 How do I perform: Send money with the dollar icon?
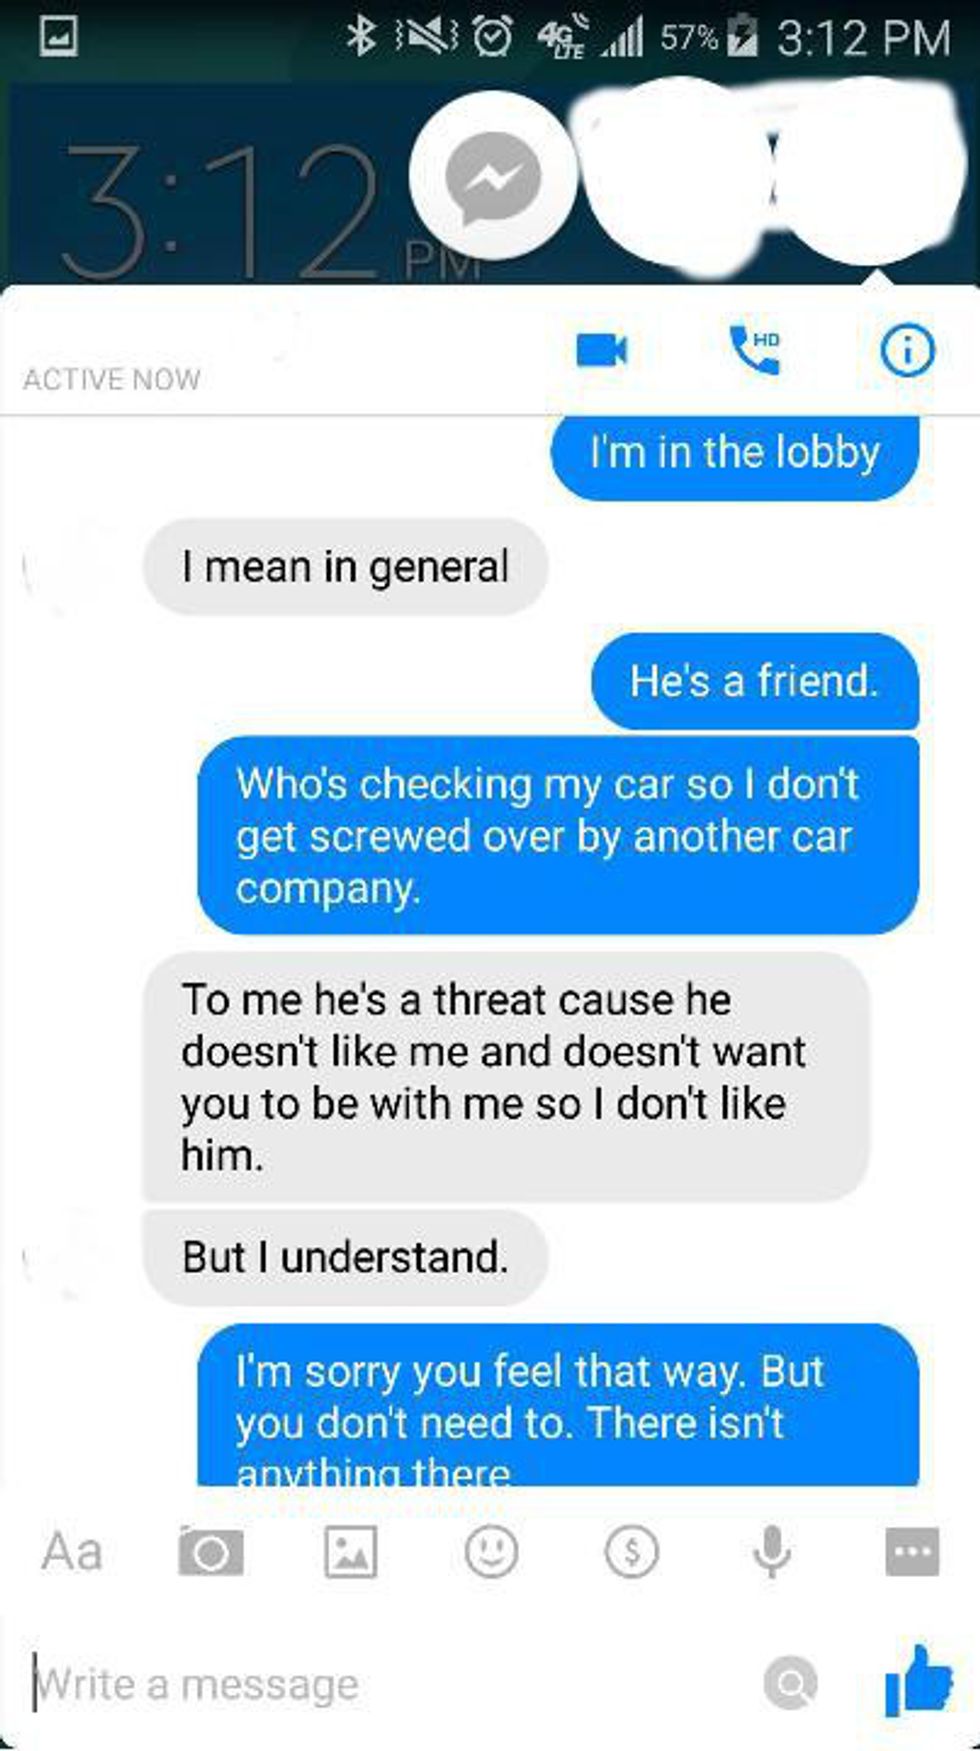click(632, 1552)
